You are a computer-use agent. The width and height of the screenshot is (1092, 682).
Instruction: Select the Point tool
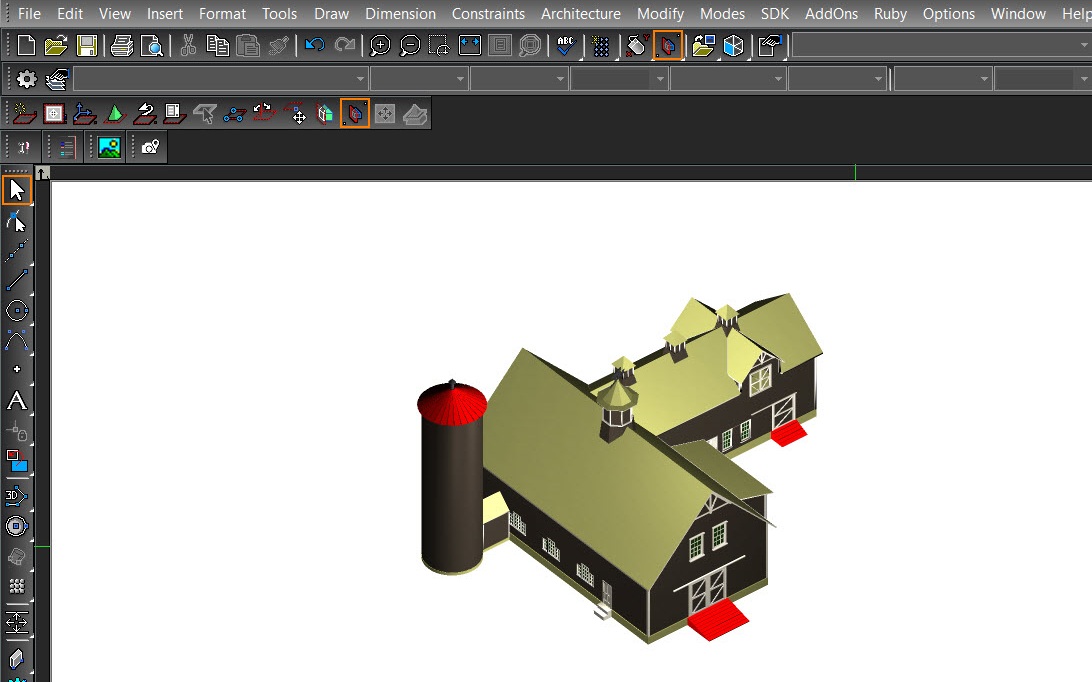click(x=17, y=369)
